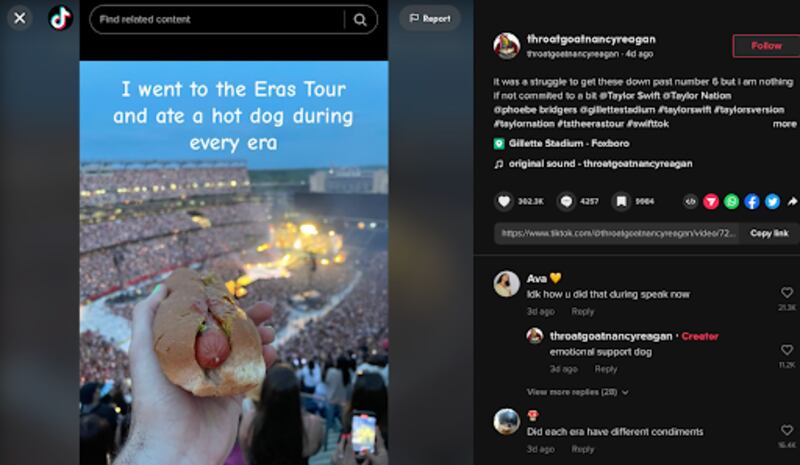This screenshot has height=465, width=800.
Task: Click the embed code icon
Action: pos(690,201)
